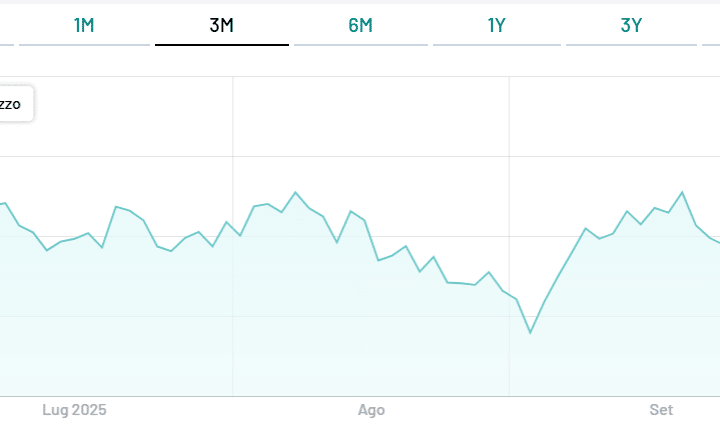Click the 'Set' month axis label

661,410
